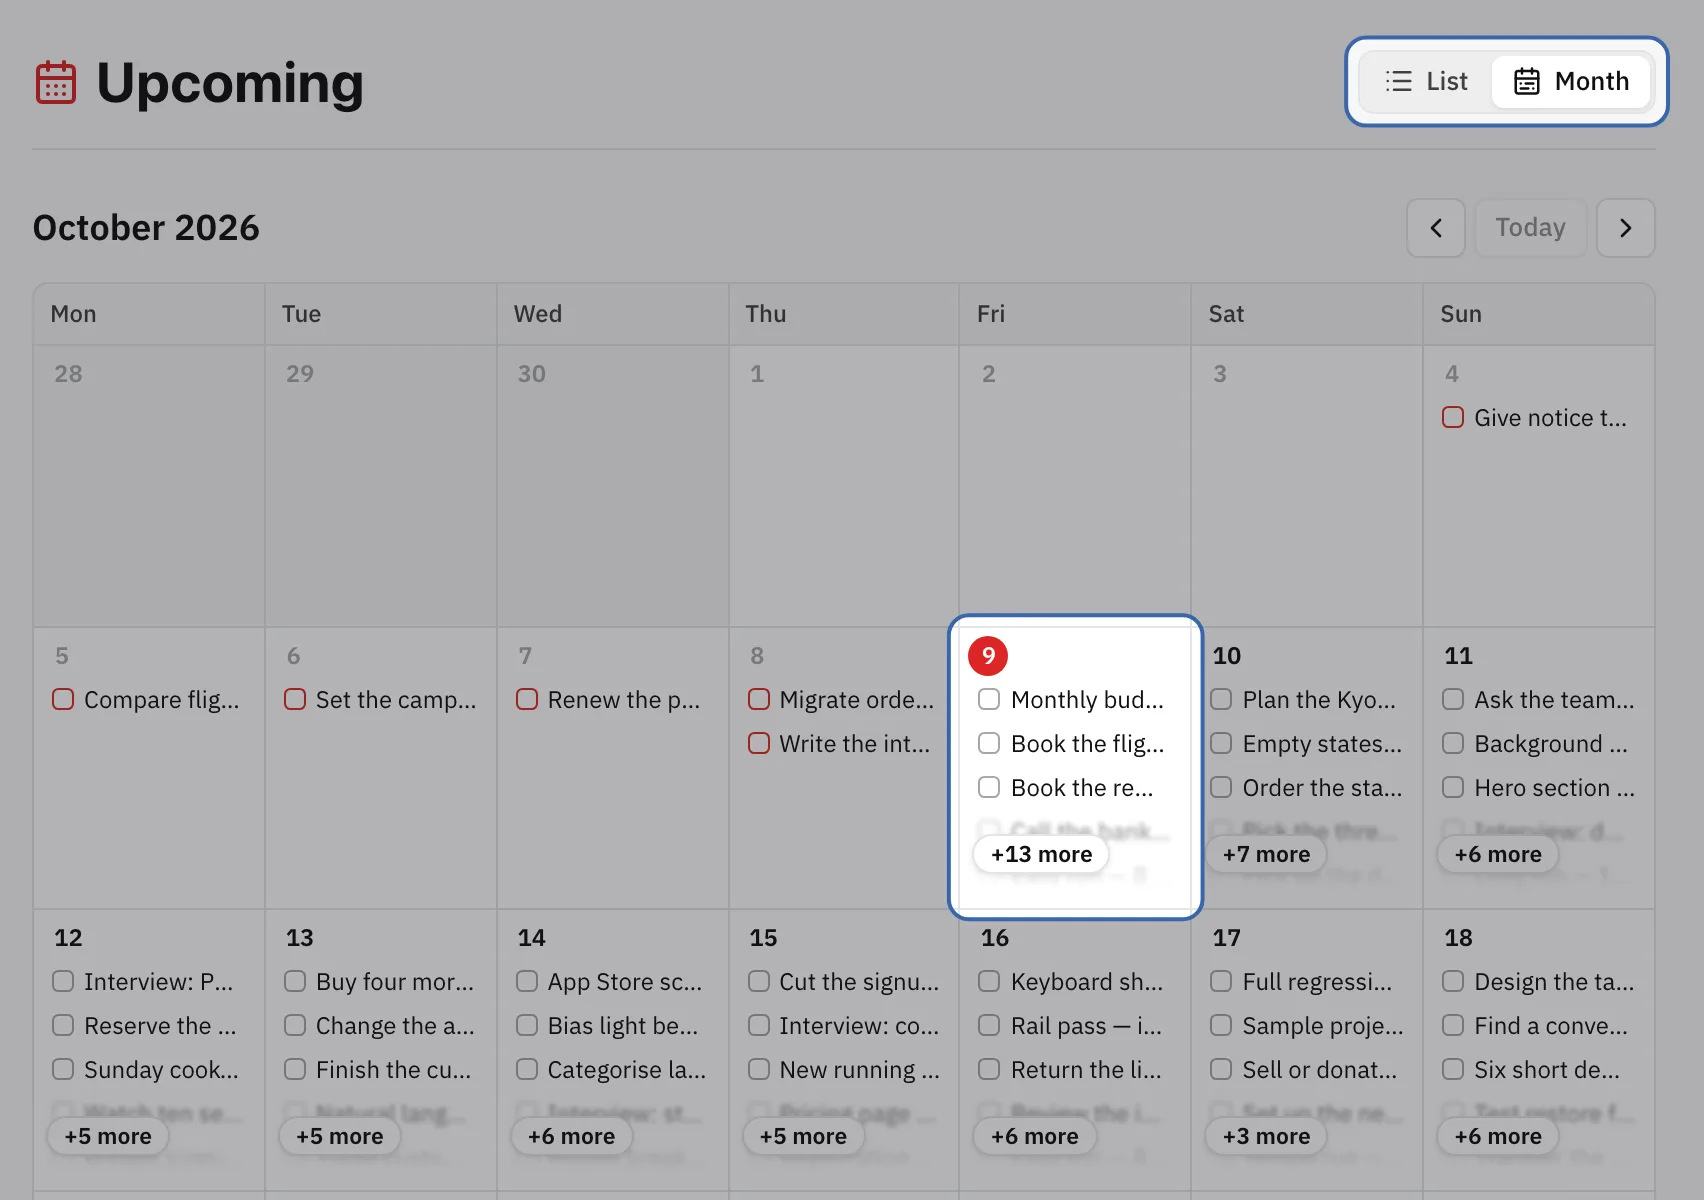1704x1200 pixels.
Task: Go to the next month
Action: tap(1626, 228)
